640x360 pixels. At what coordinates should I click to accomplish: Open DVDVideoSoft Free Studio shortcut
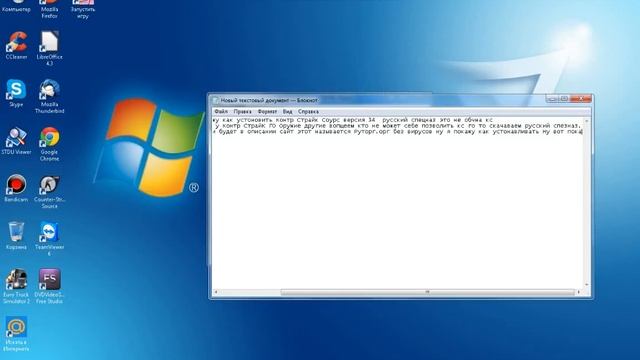point(49,286)
